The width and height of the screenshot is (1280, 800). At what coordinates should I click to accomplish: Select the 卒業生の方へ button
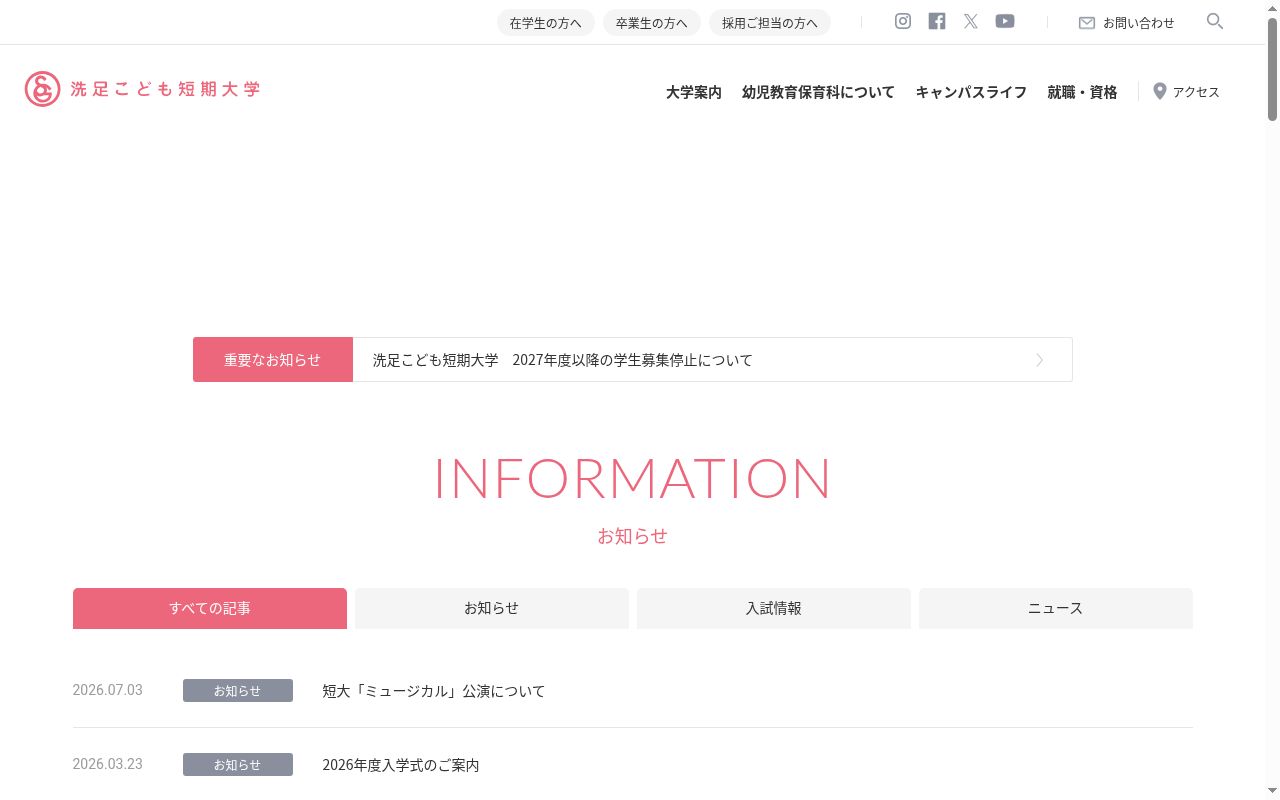(652, 23)
